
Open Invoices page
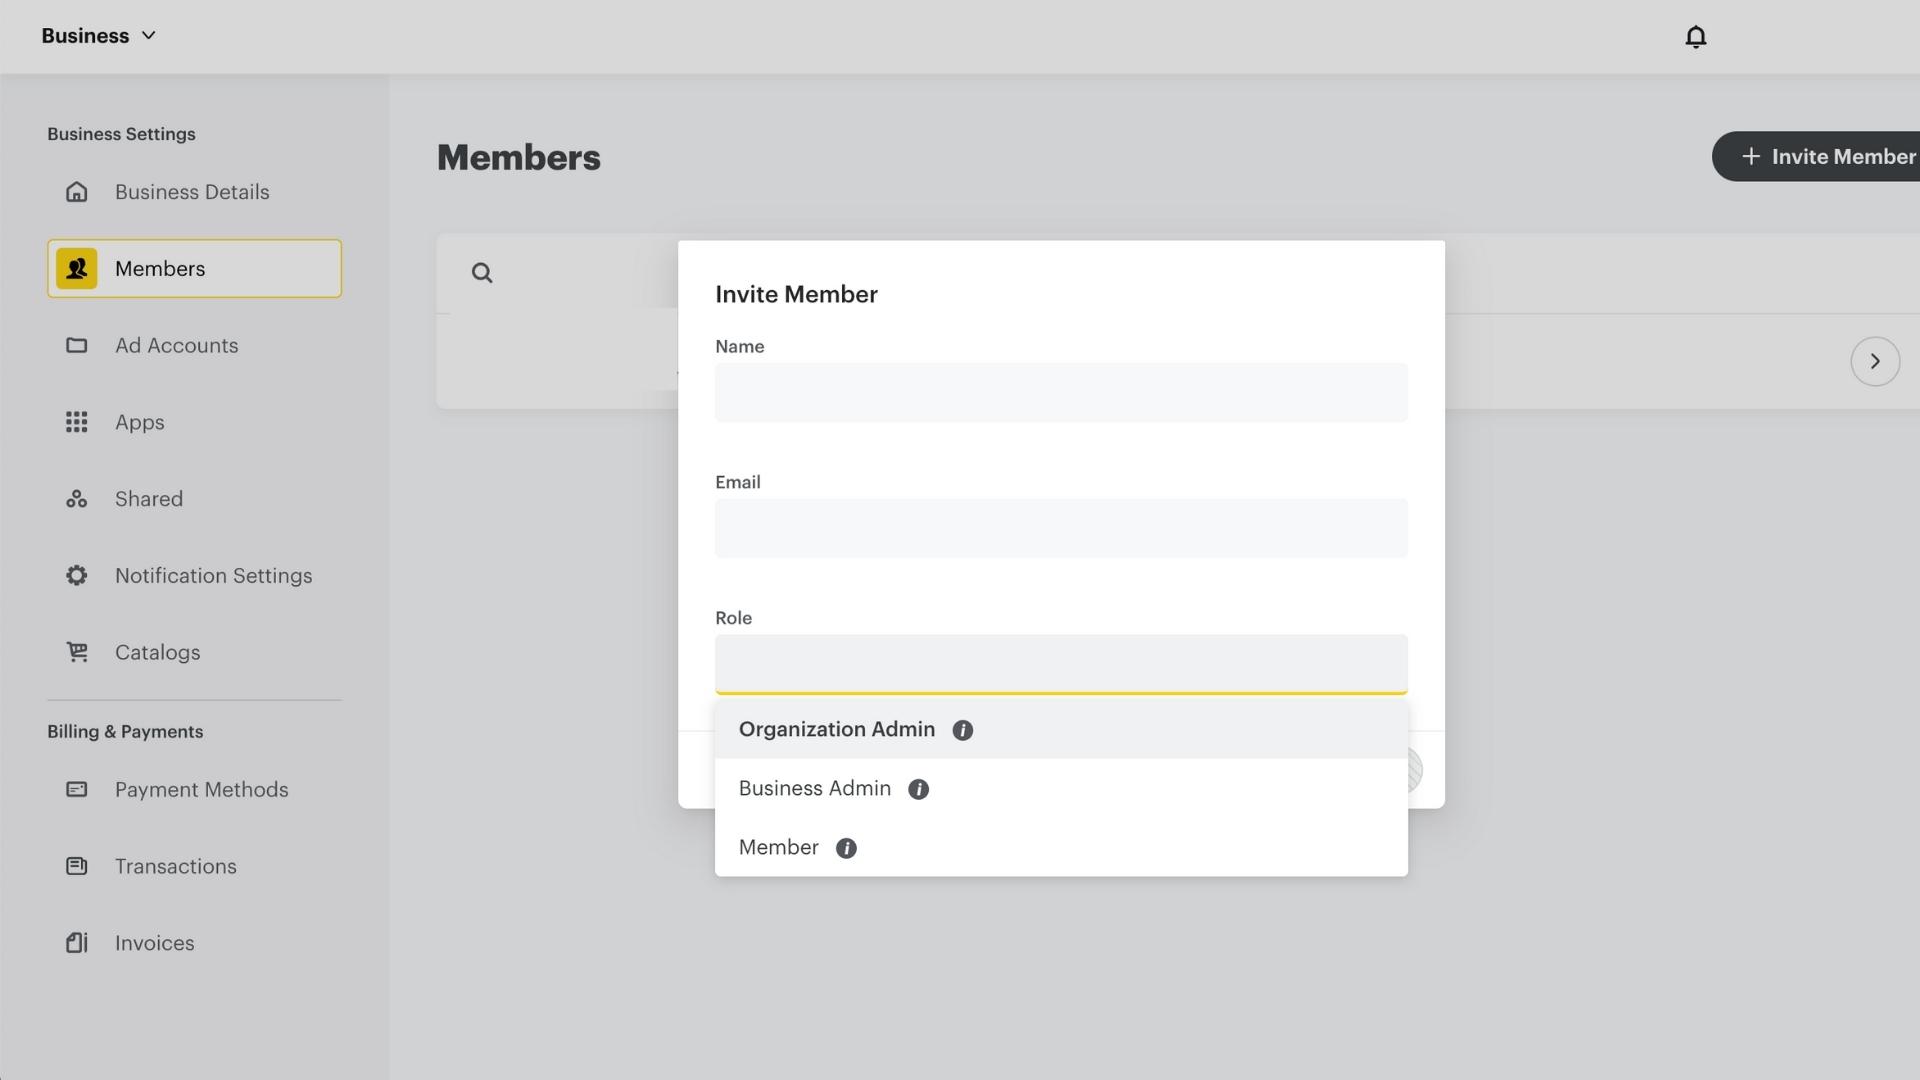(194, 943)
